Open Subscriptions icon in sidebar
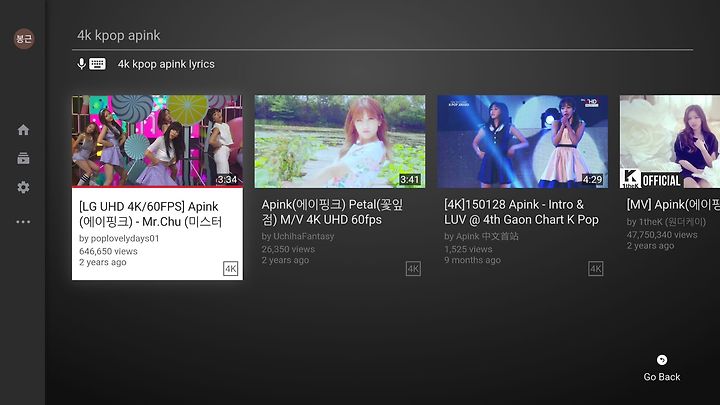The width and height of the screenshot is (720, 405). pos(23,158)
